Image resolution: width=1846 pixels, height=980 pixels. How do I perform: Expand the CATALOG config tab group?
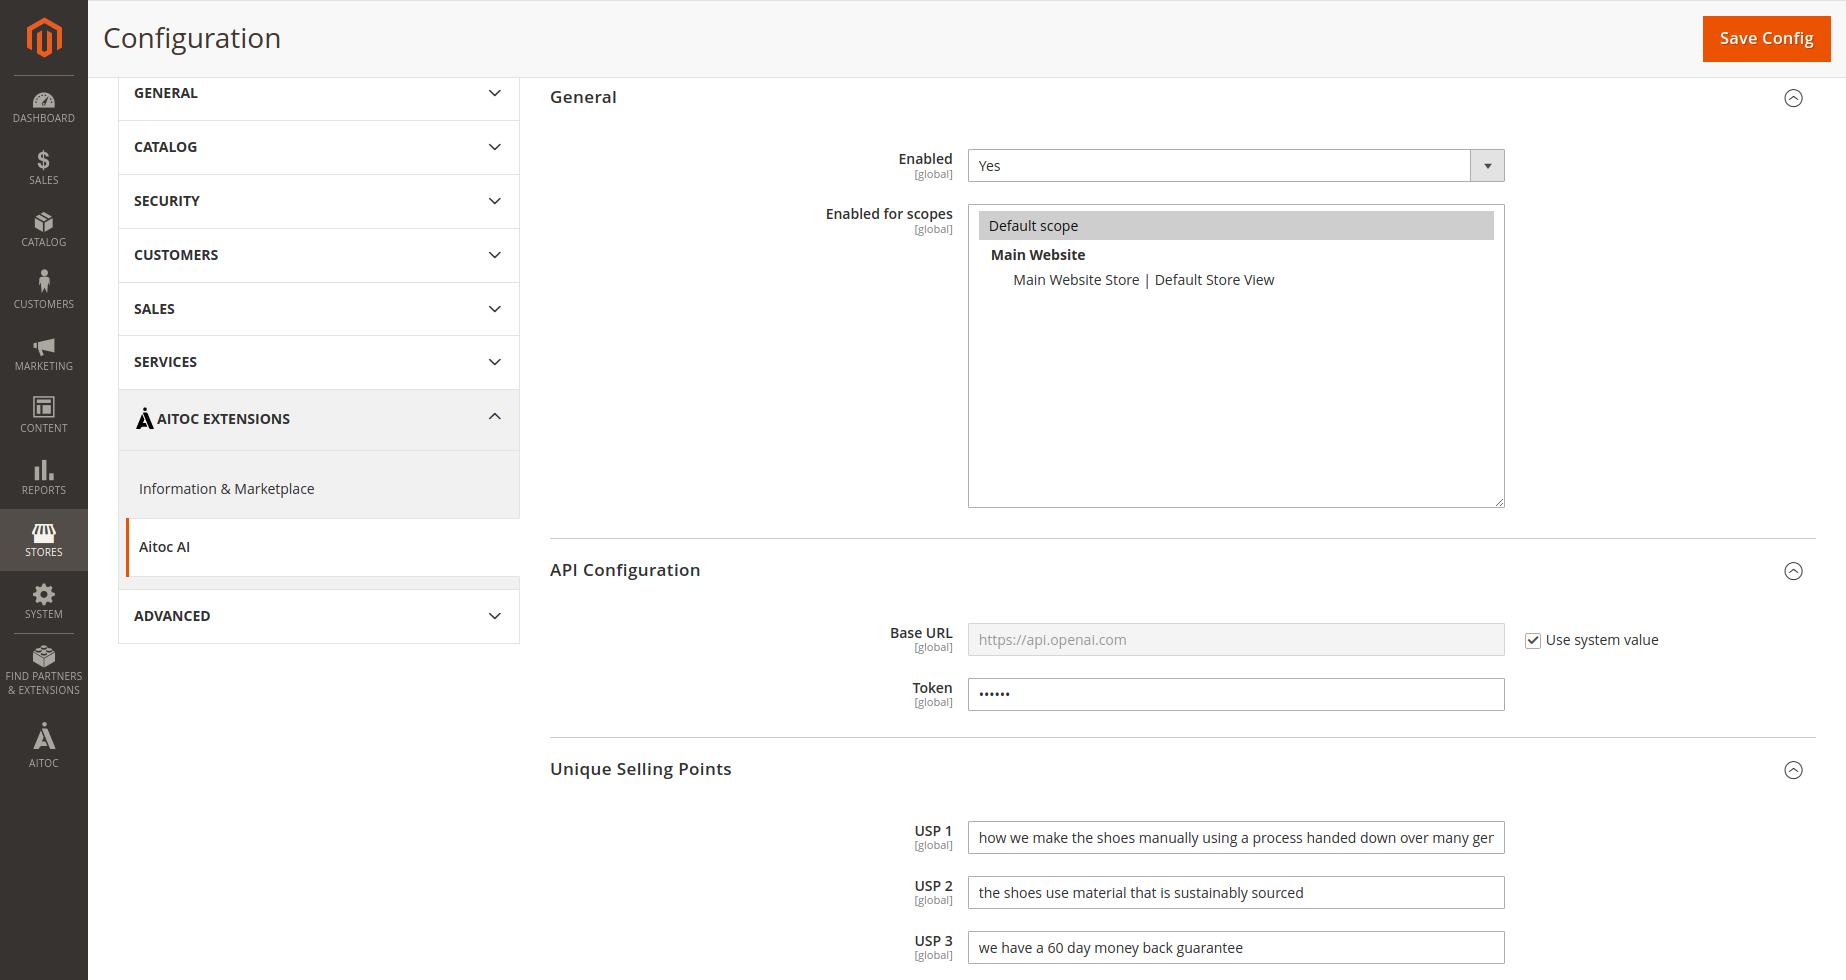pos(319,147)
